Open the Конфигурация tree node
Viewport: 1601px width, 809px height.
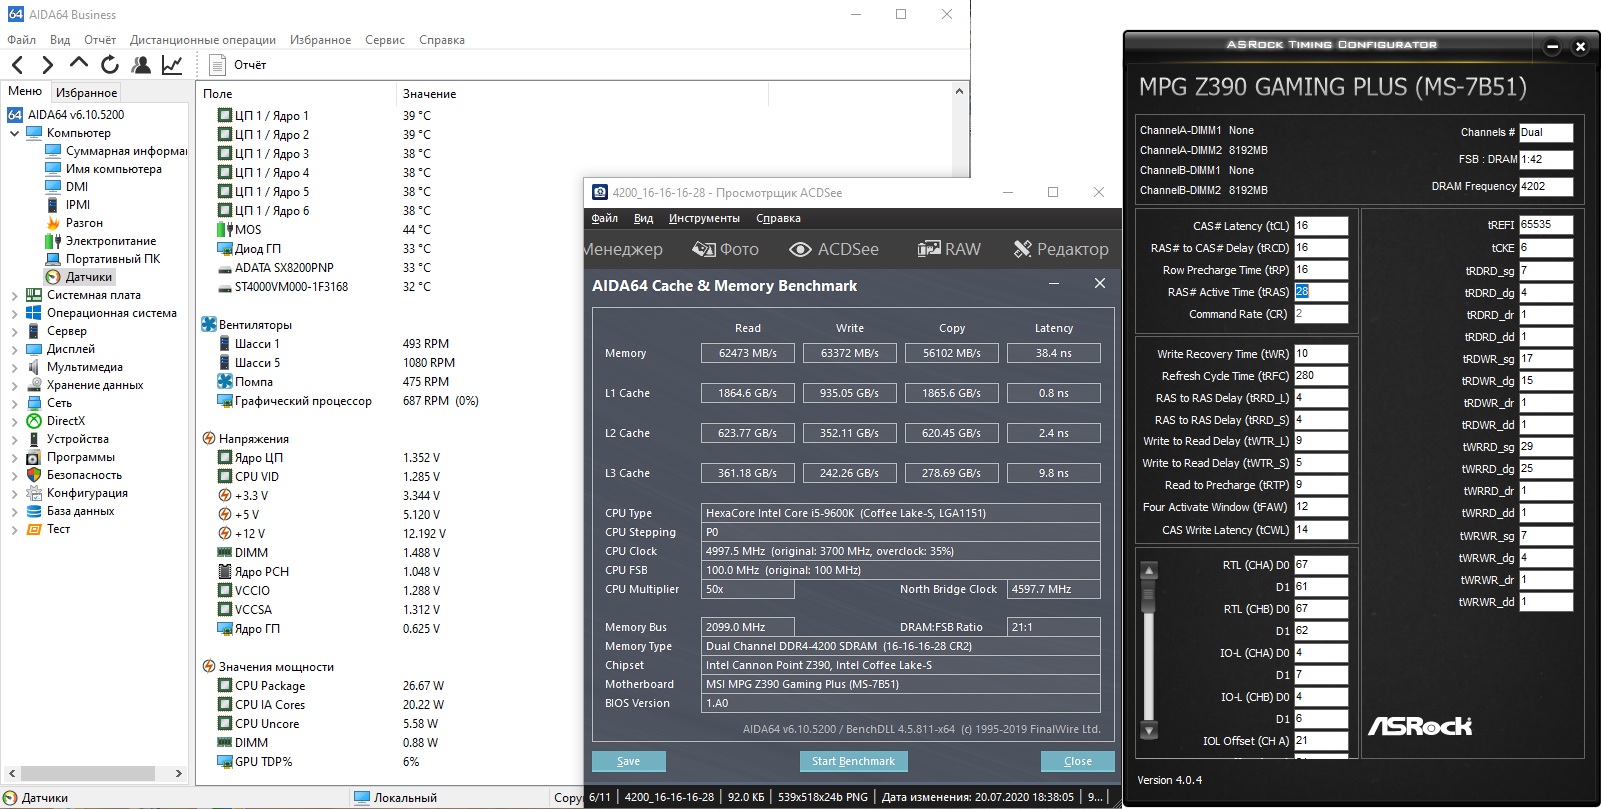click(x=87, y=493)
